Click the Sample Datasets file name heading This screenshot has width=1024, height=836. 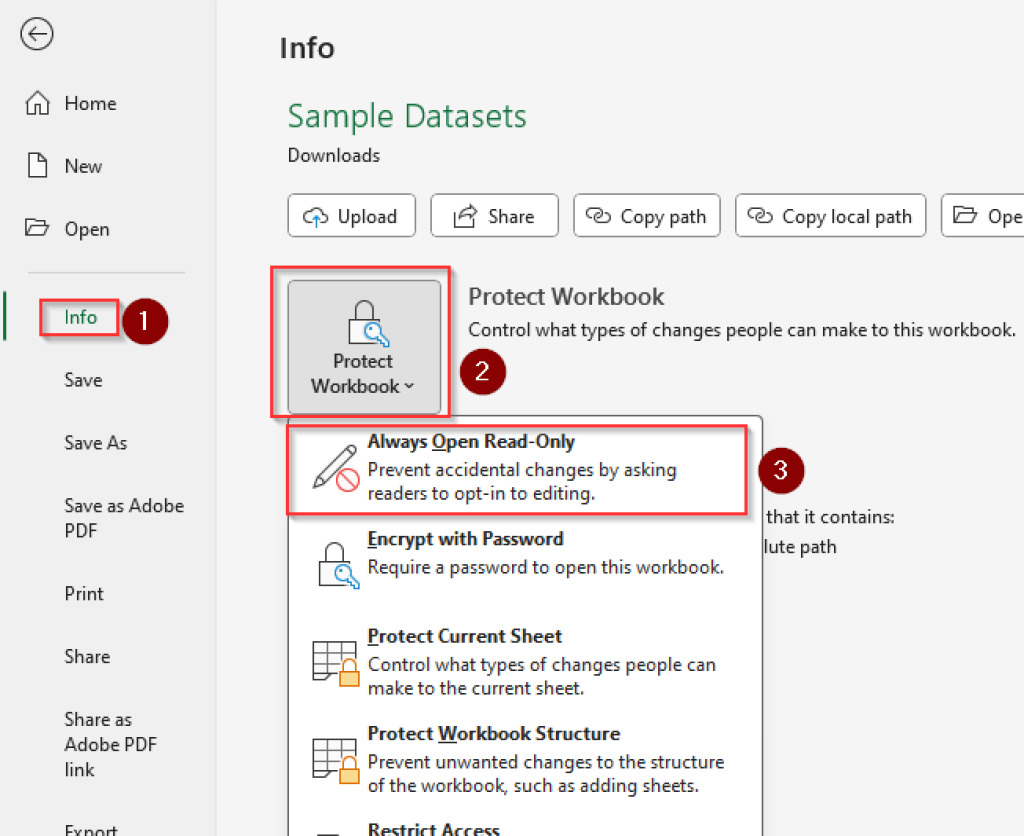pos(406,116)
